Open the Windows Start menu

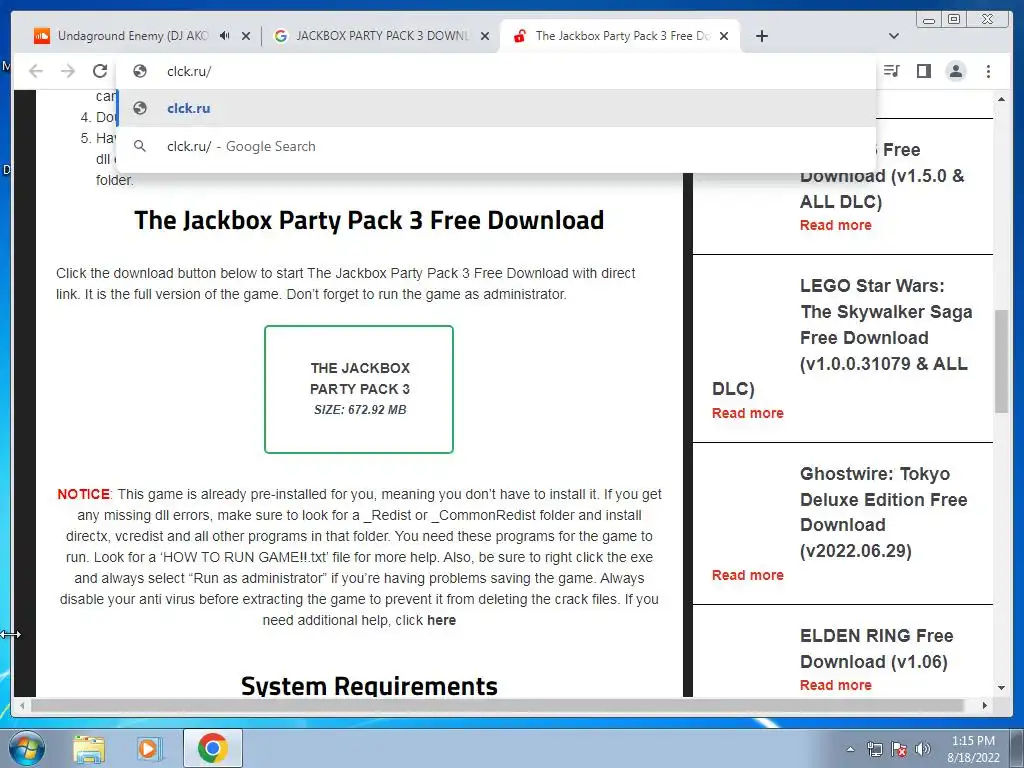pyautogui.click(x=26, y=748)
